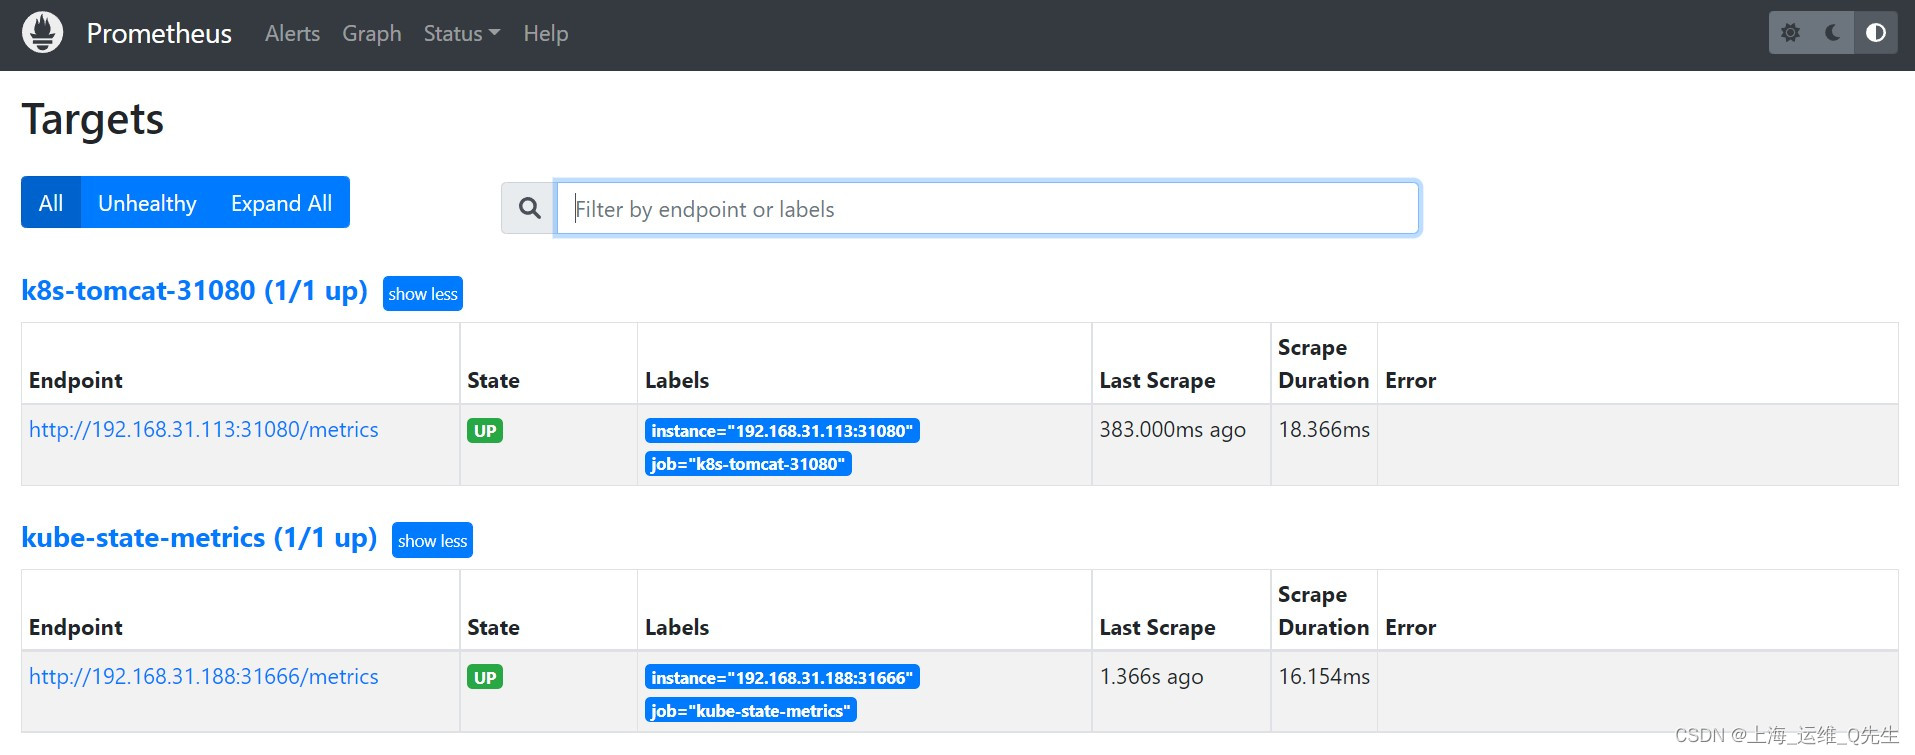Open the Help page
The width and height of the screenshot is (1915, 755).
546,33
